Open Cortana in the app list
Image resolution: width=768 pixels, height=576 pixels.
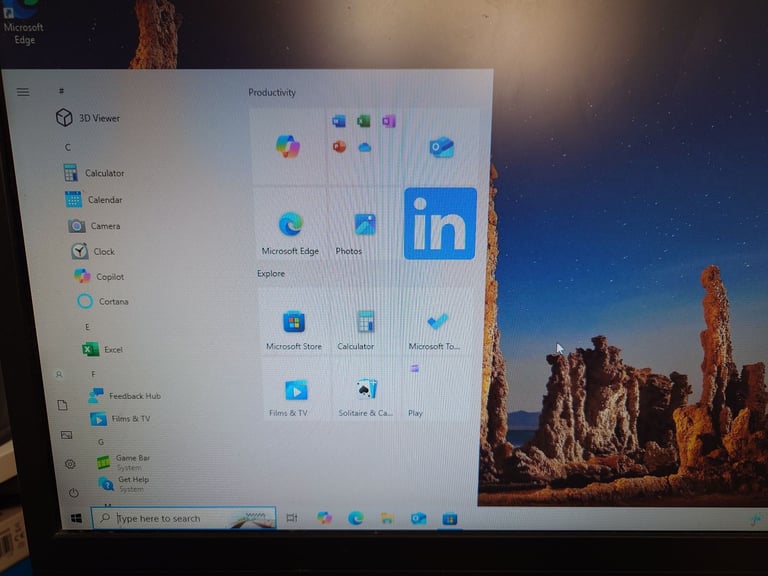tap(103, 301)
